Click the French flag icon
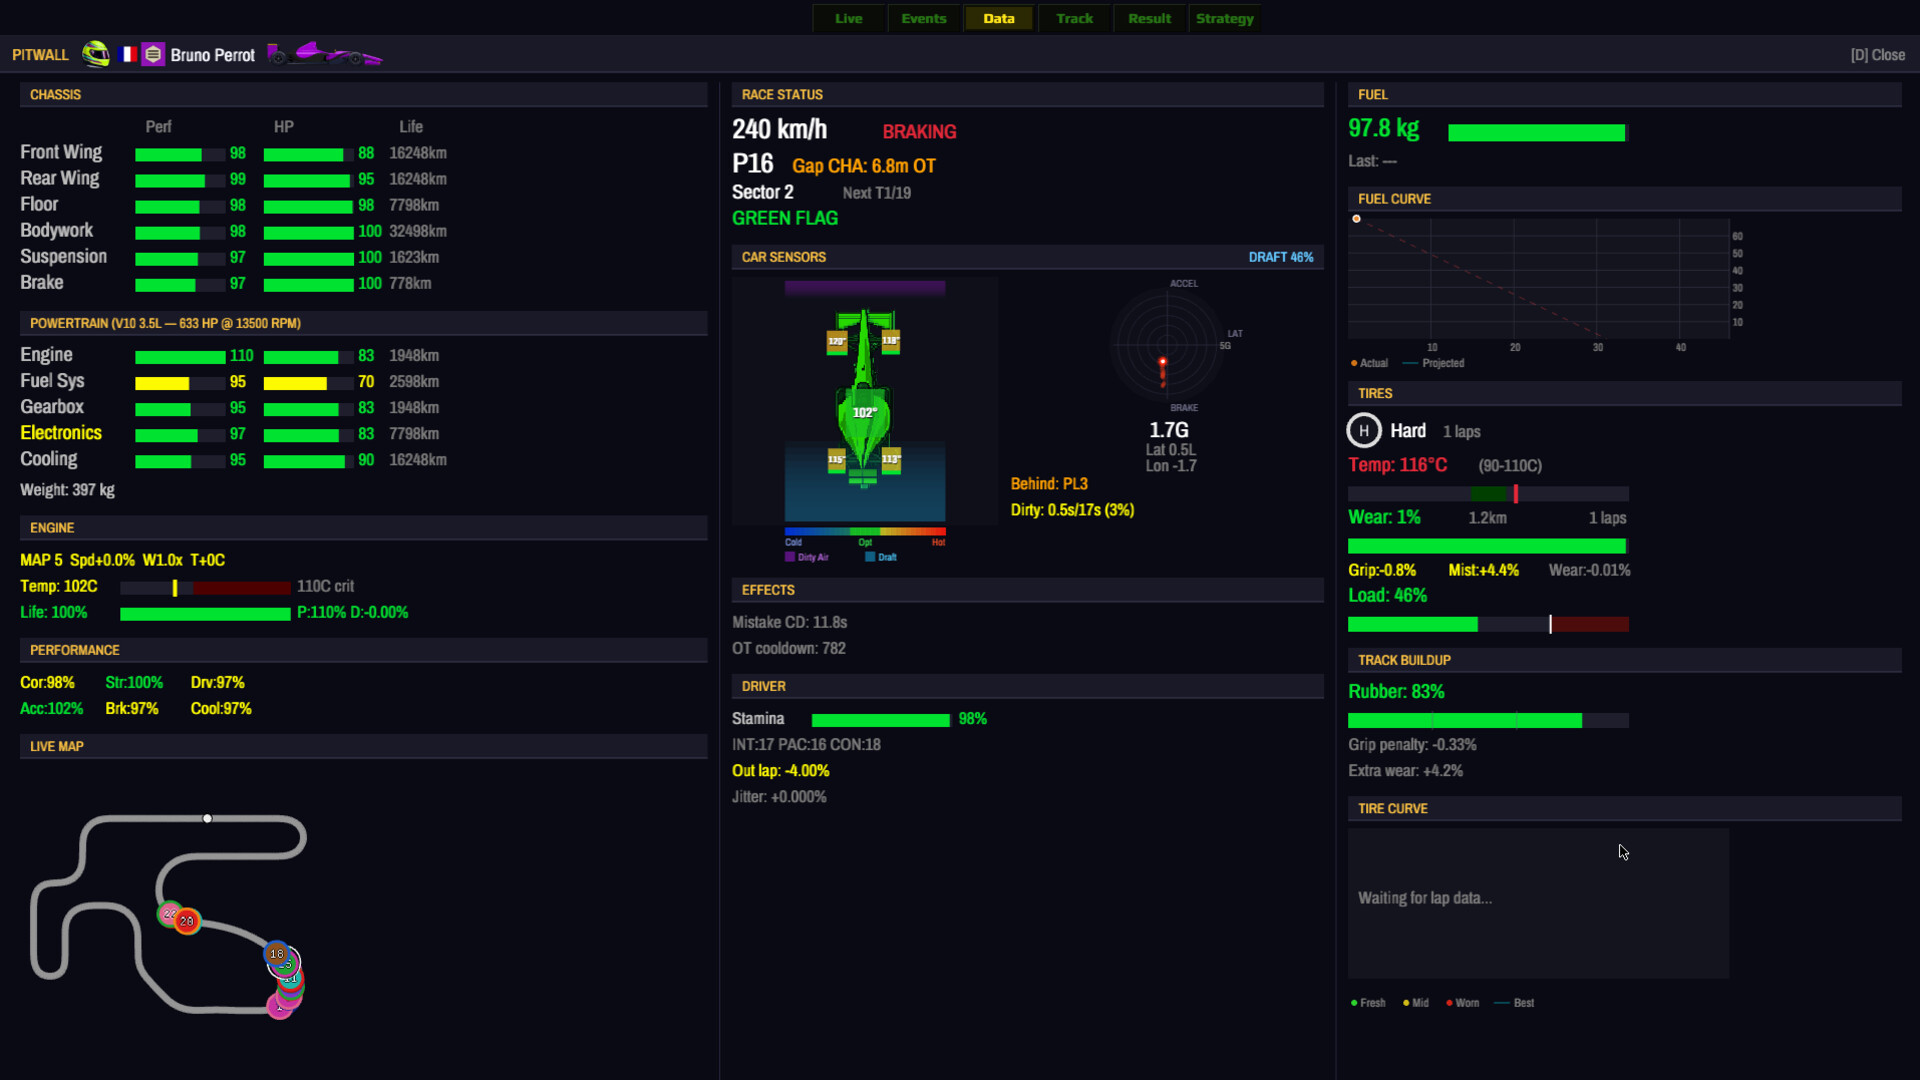 (128, 54)
